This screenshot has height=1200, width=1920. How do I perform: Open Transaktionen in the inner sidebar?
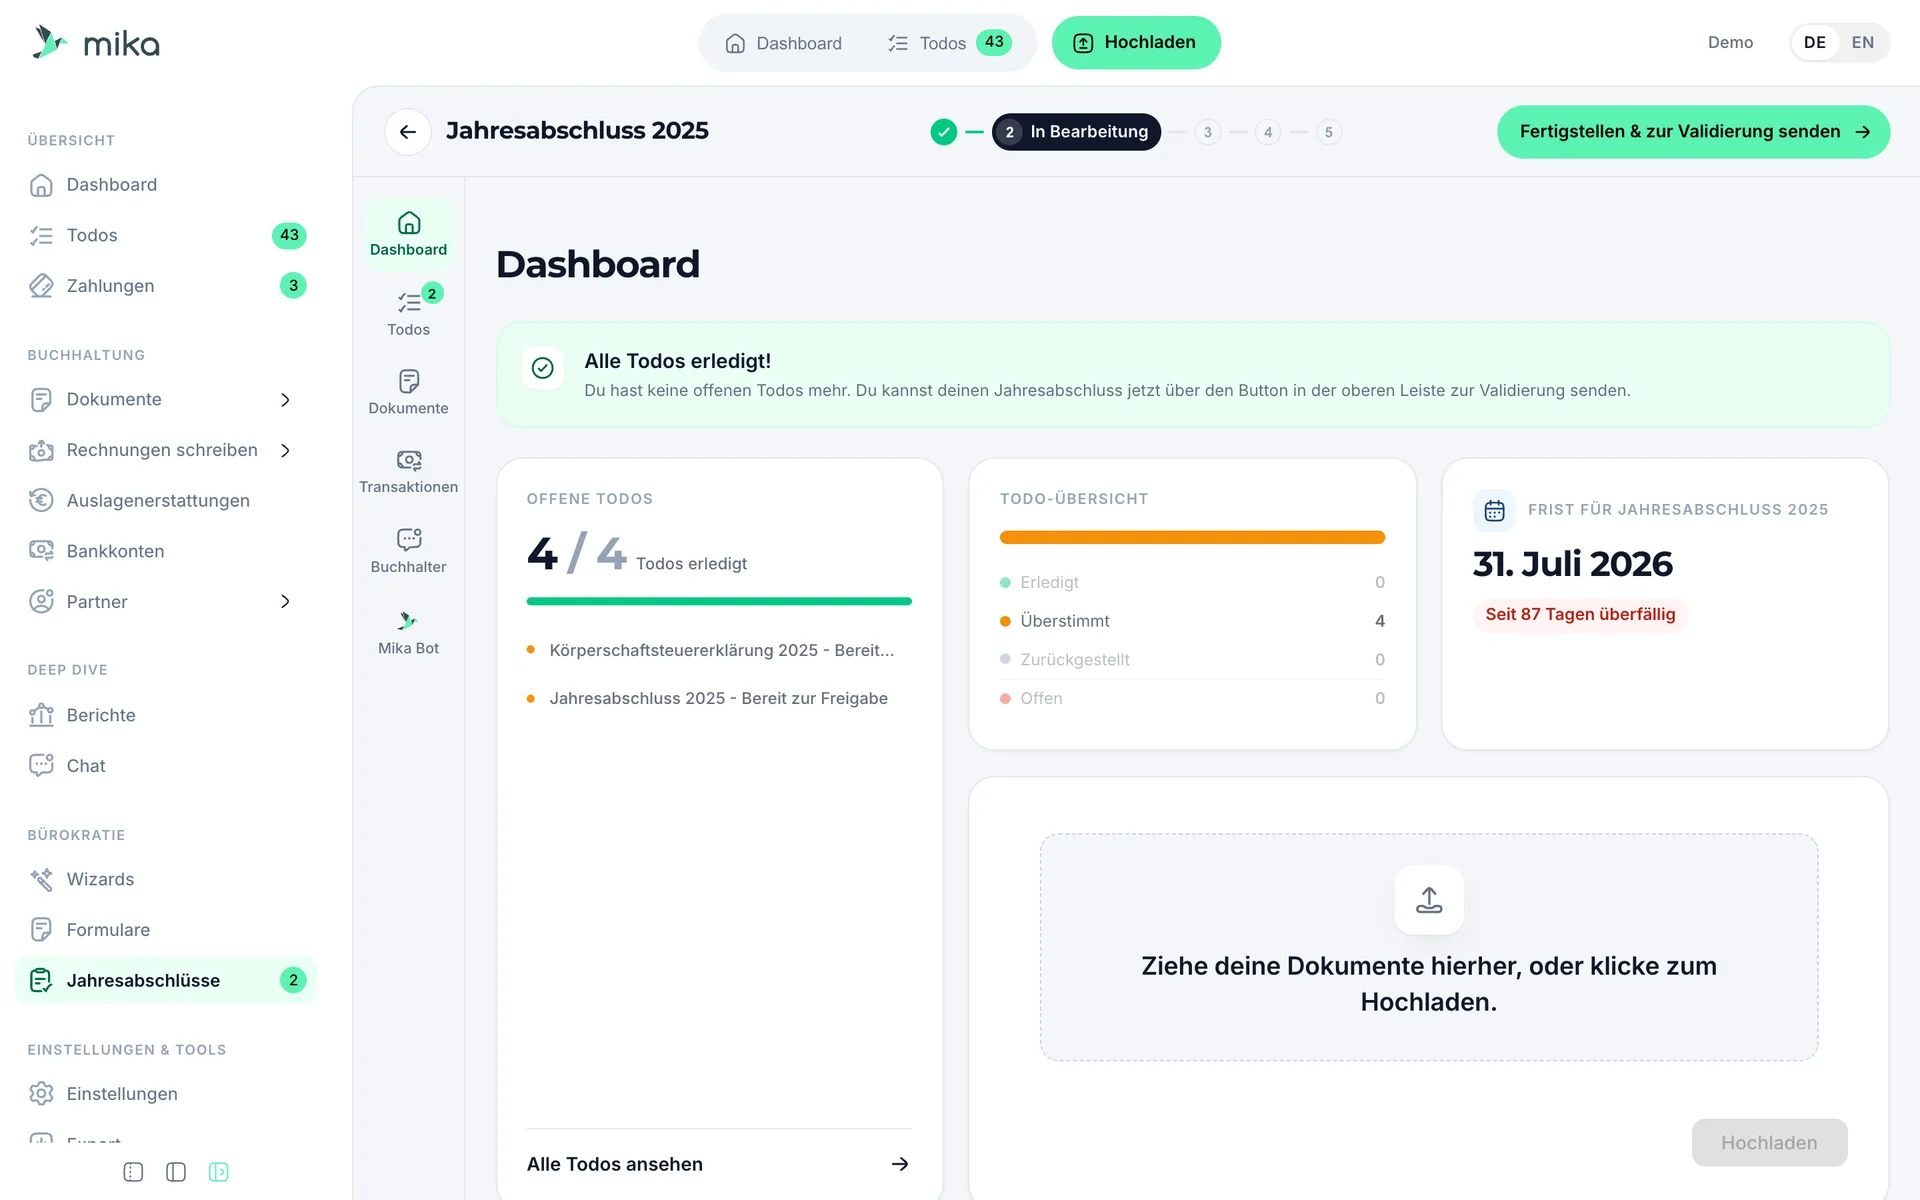point(408,472)
